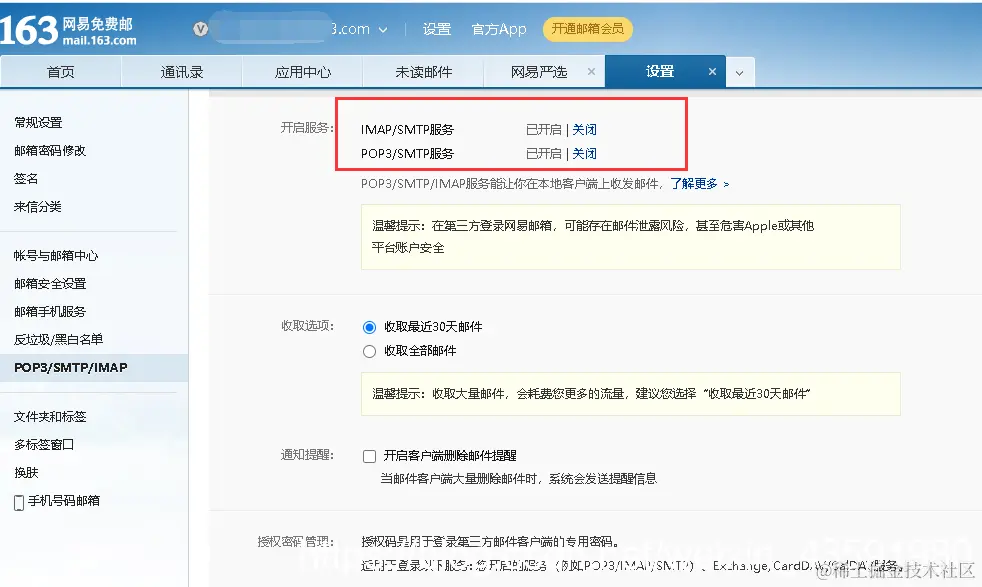
Task: Select the 收取最近30天邮件 radio option
Action: click(369, 327)
